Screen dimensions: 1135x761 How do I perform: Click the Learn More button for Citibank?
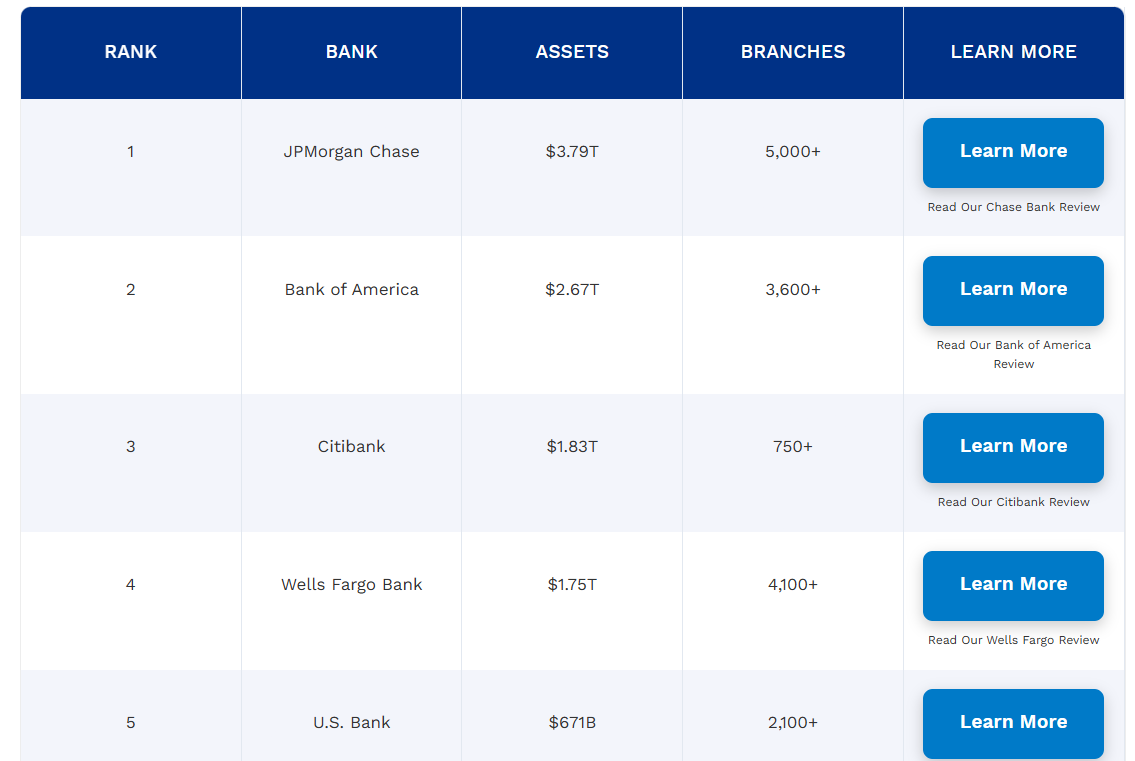tap(1013, 447)
